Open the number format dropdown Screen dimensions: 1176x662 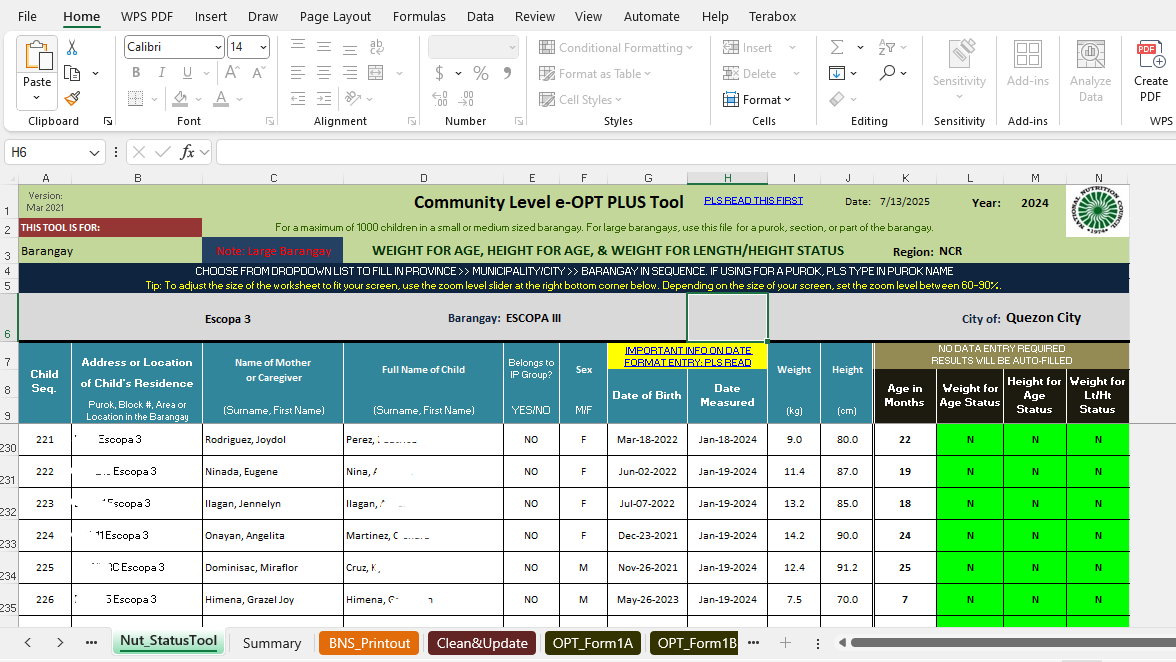[x=512, y=47]
